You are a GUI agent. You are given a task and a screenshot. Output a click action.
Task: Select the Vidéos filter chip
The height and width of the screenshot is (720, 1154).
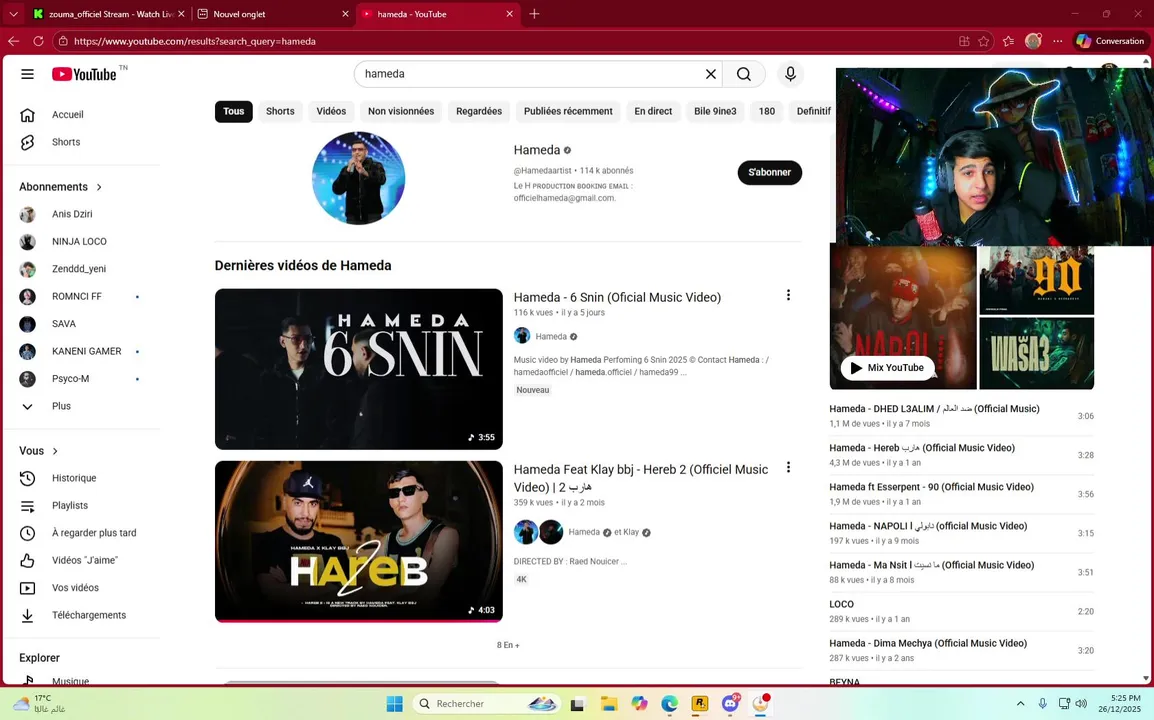[x=331, y=111]
